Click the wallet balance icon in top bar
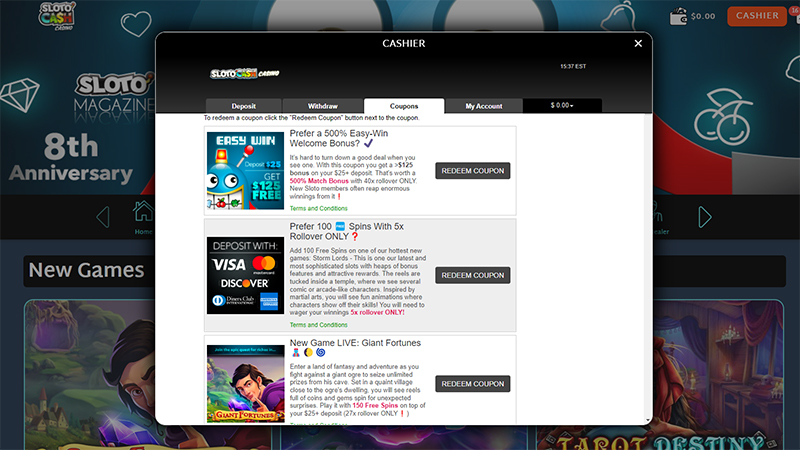Screen dimensions: 800x450 678,16
